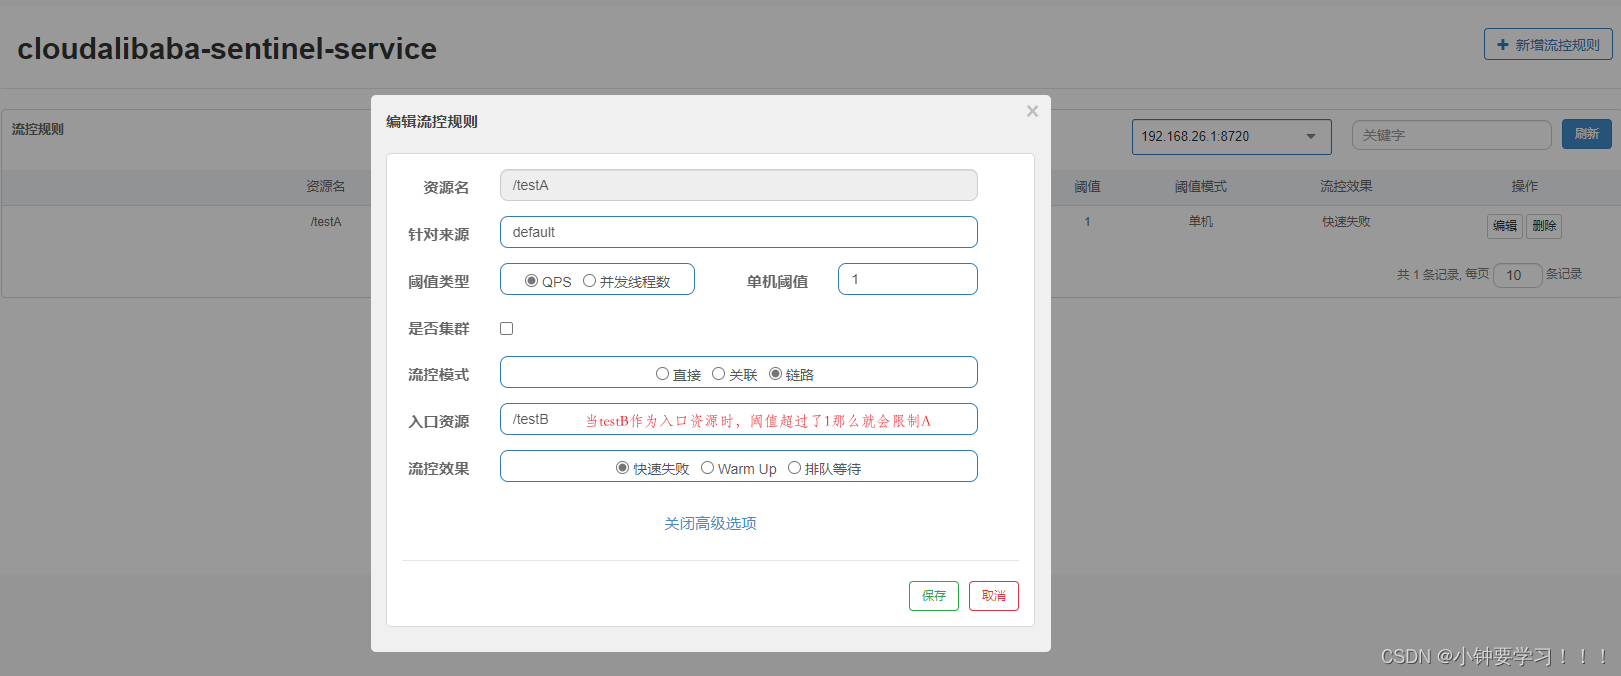Select 关联 flow control mode
The image size is (1621, 676).
point(718,374)
